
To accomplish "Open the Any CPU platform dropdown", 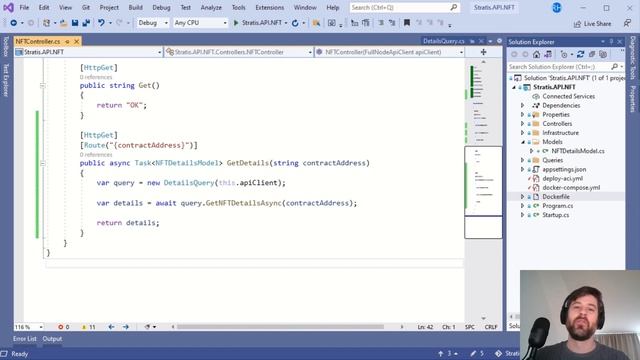I will click(x=200, y=23).
